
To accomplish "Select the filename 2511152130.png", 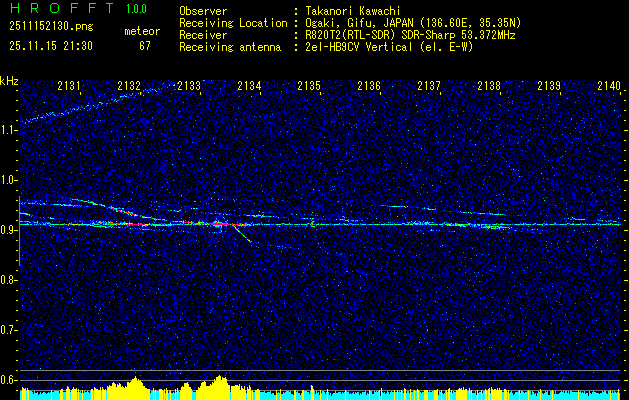I will click(51, 26).
